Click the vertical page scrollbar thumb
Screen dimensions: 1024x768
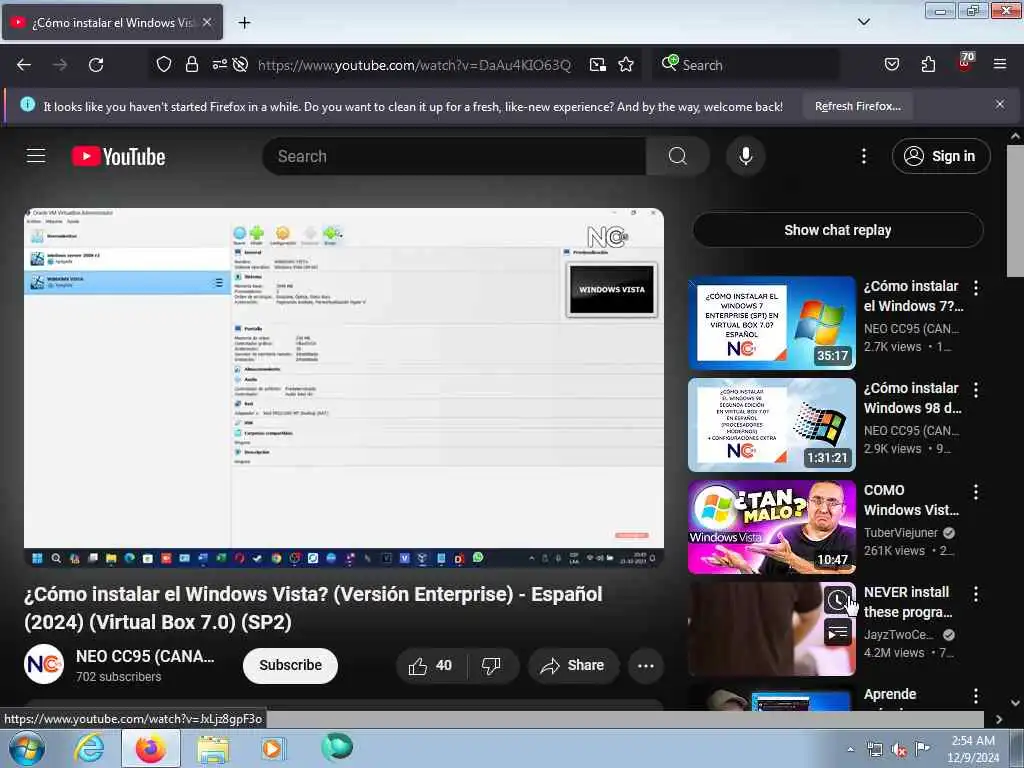click(x=1015, y=210)
